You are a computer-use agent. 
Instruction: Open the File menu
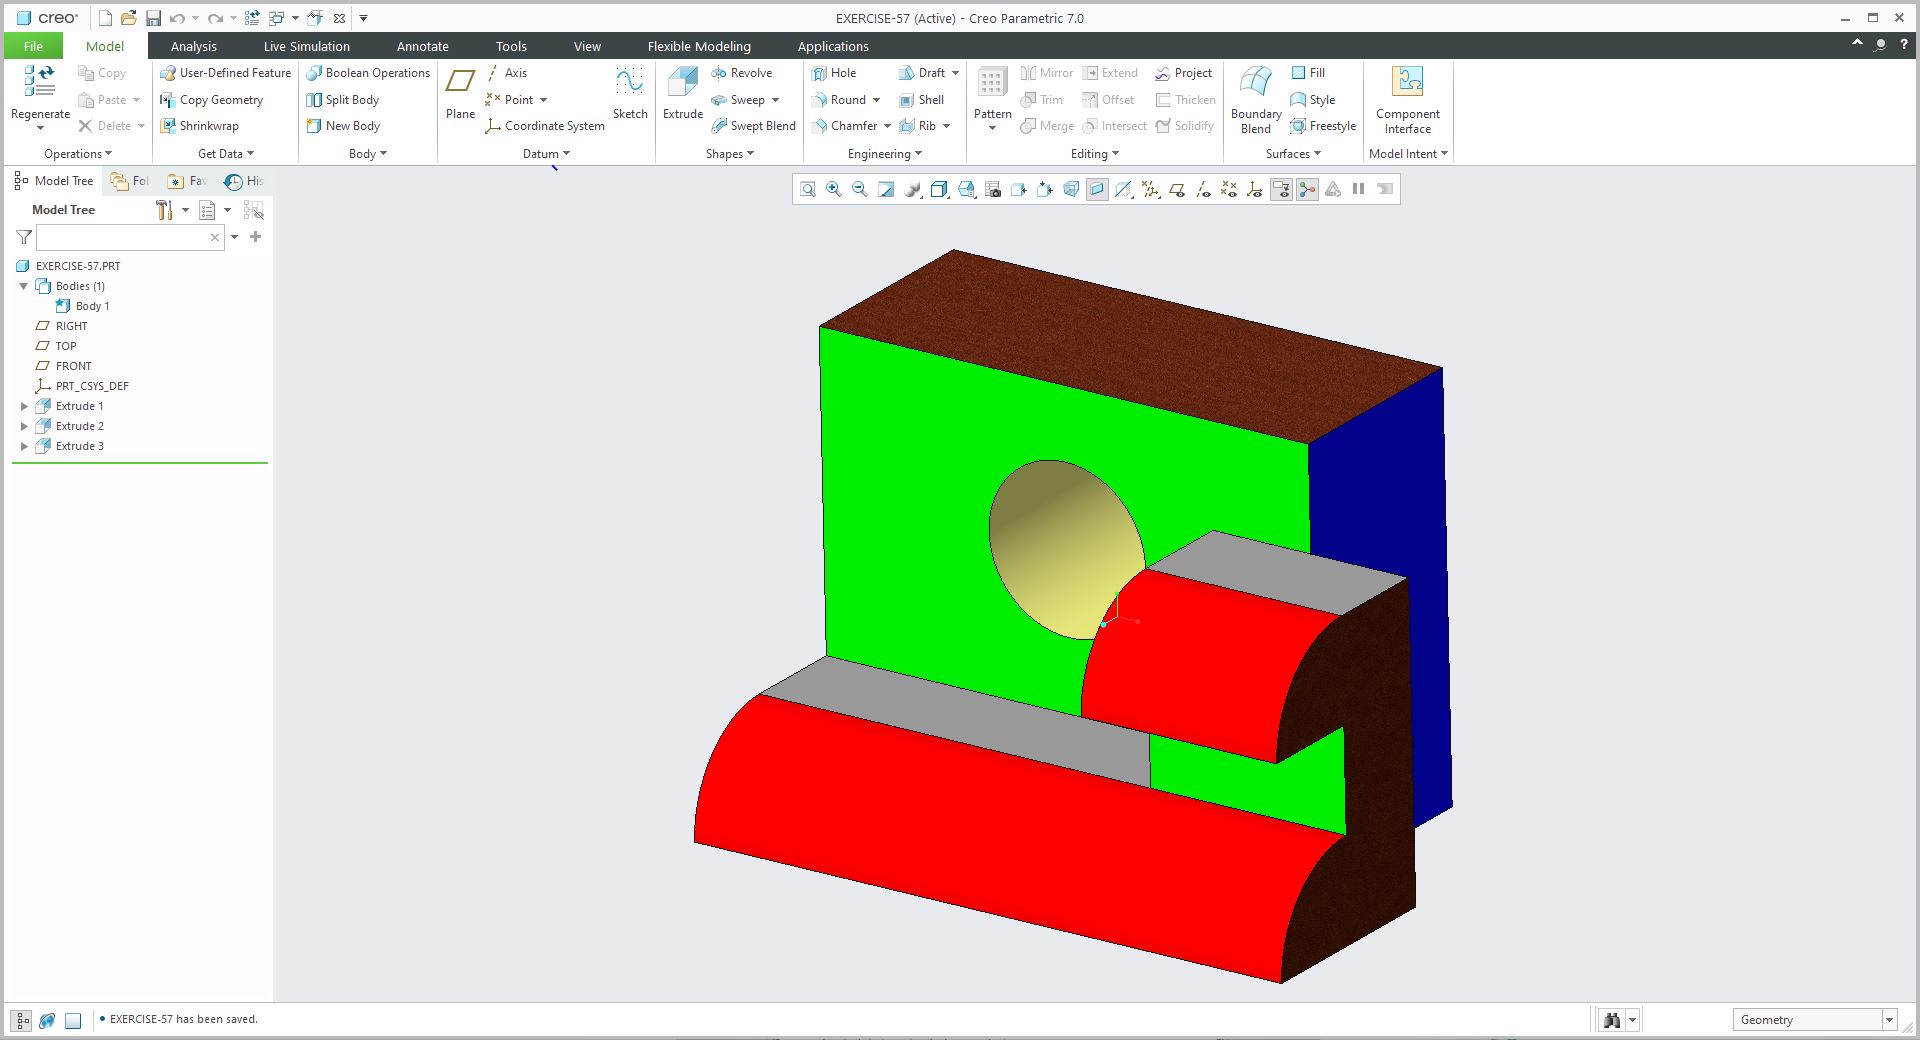(x=33, y=46)
